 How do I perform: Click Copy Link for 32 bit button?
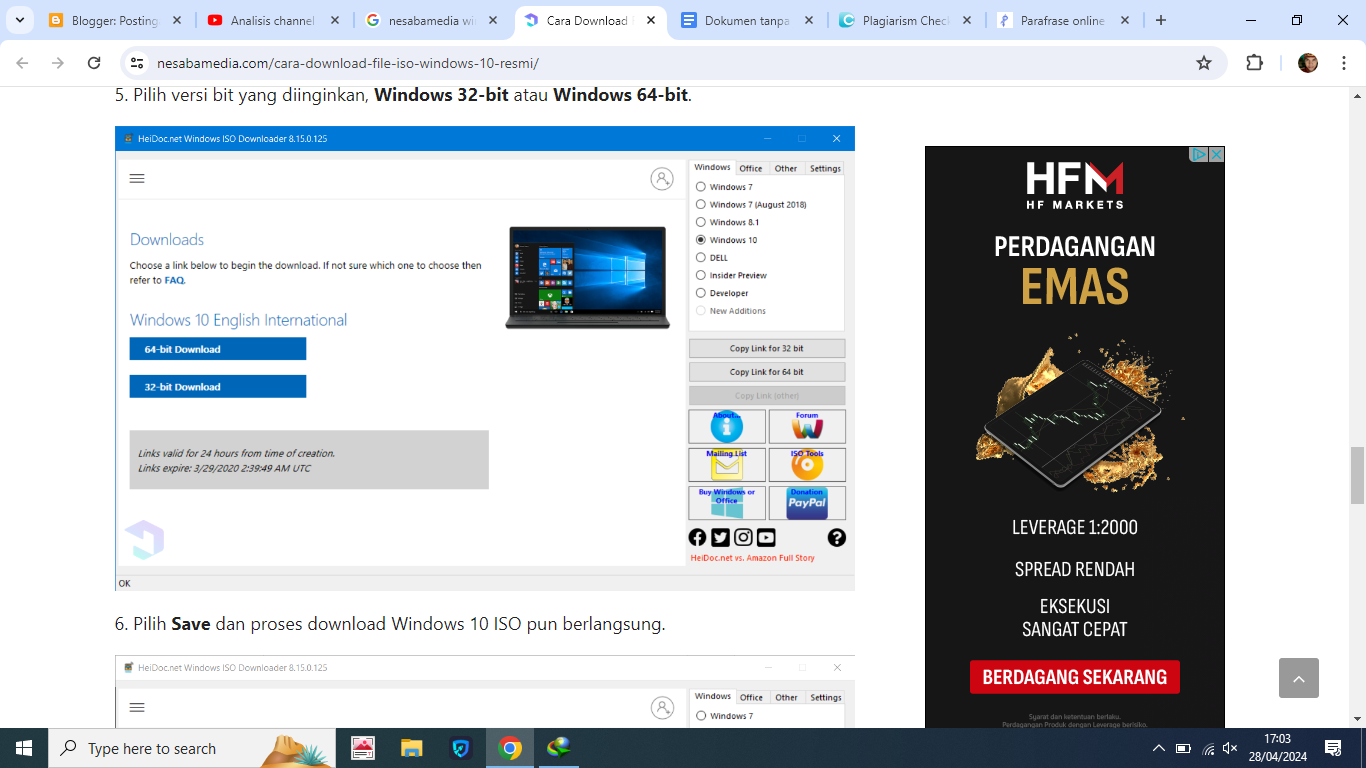pos(767,348)
